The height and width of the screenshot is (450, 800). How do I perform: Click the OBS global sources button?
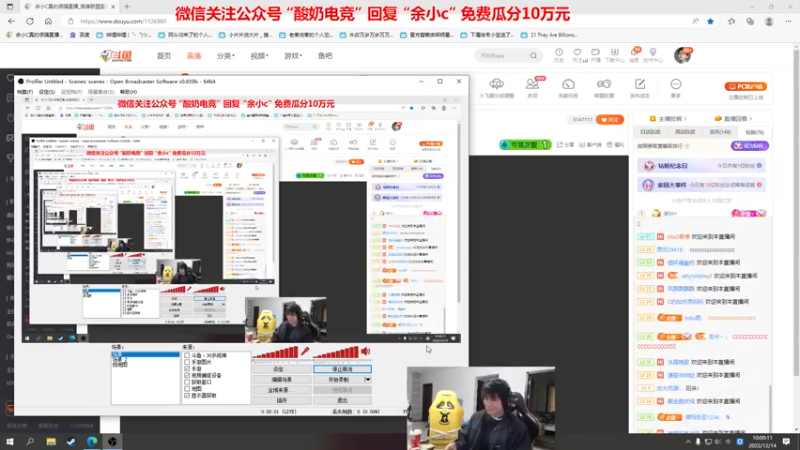point(282,390)
